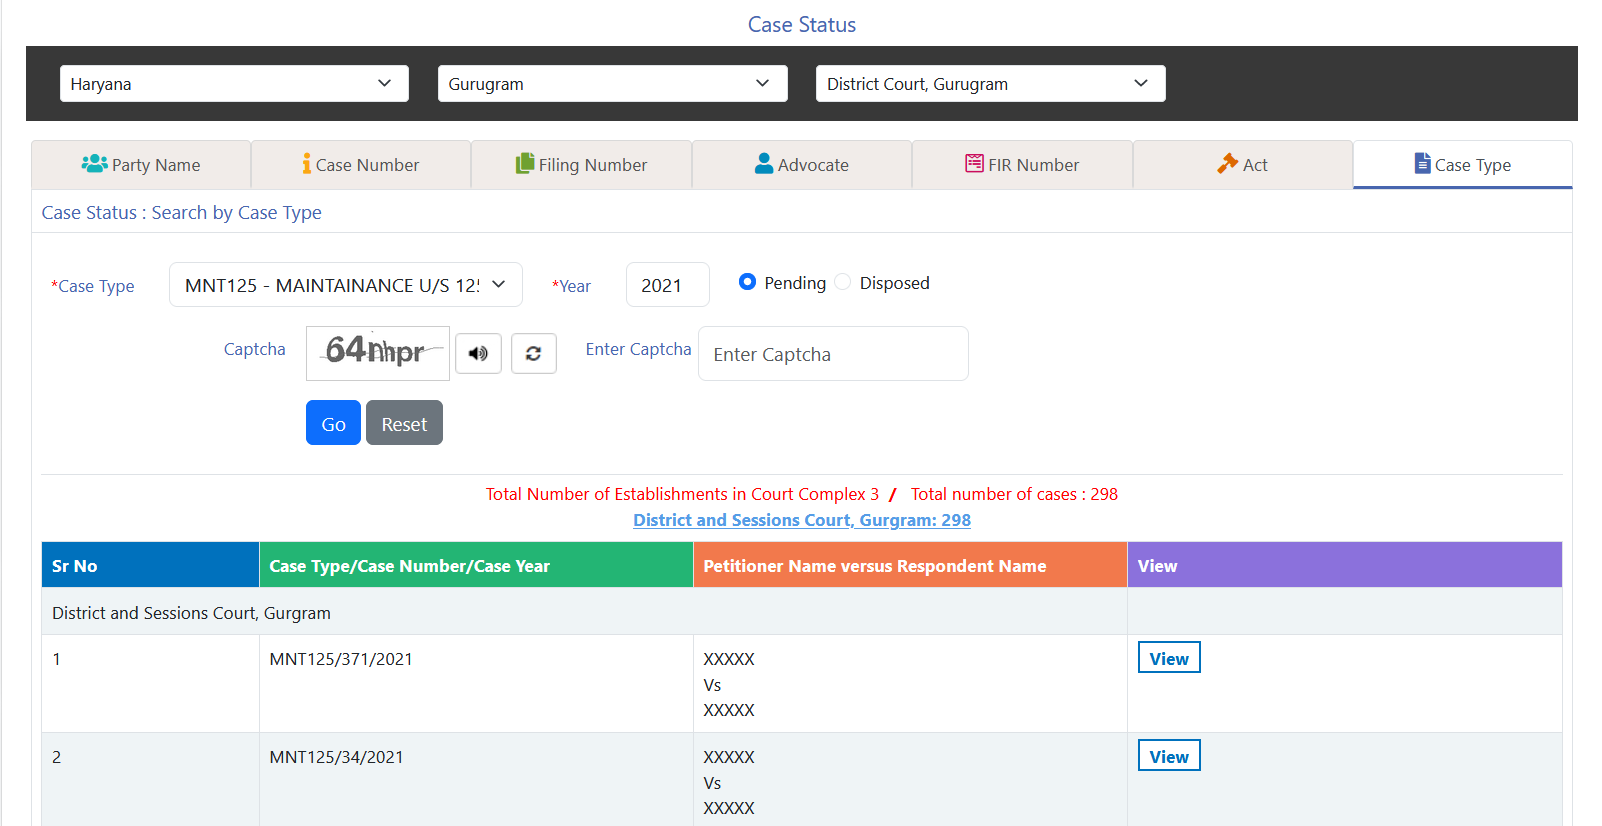This screenshot has height=826, width=1602.
Task: Click the Case Number info icon
Action: [307, 164]
